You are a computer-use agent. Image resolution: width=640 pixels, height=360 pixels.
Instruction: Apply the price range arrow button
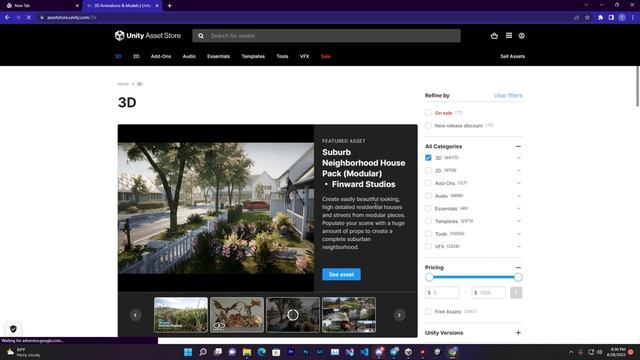click(x=516, y=293)
